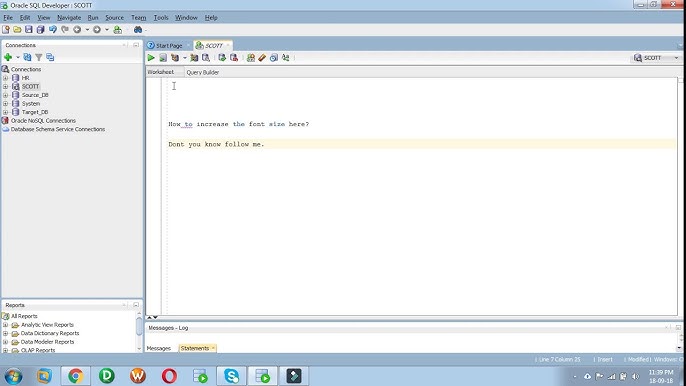The height and width of the screenshot is (386, 686).
Task: Select the Messages tab in log panel
Action: [158, 348]
